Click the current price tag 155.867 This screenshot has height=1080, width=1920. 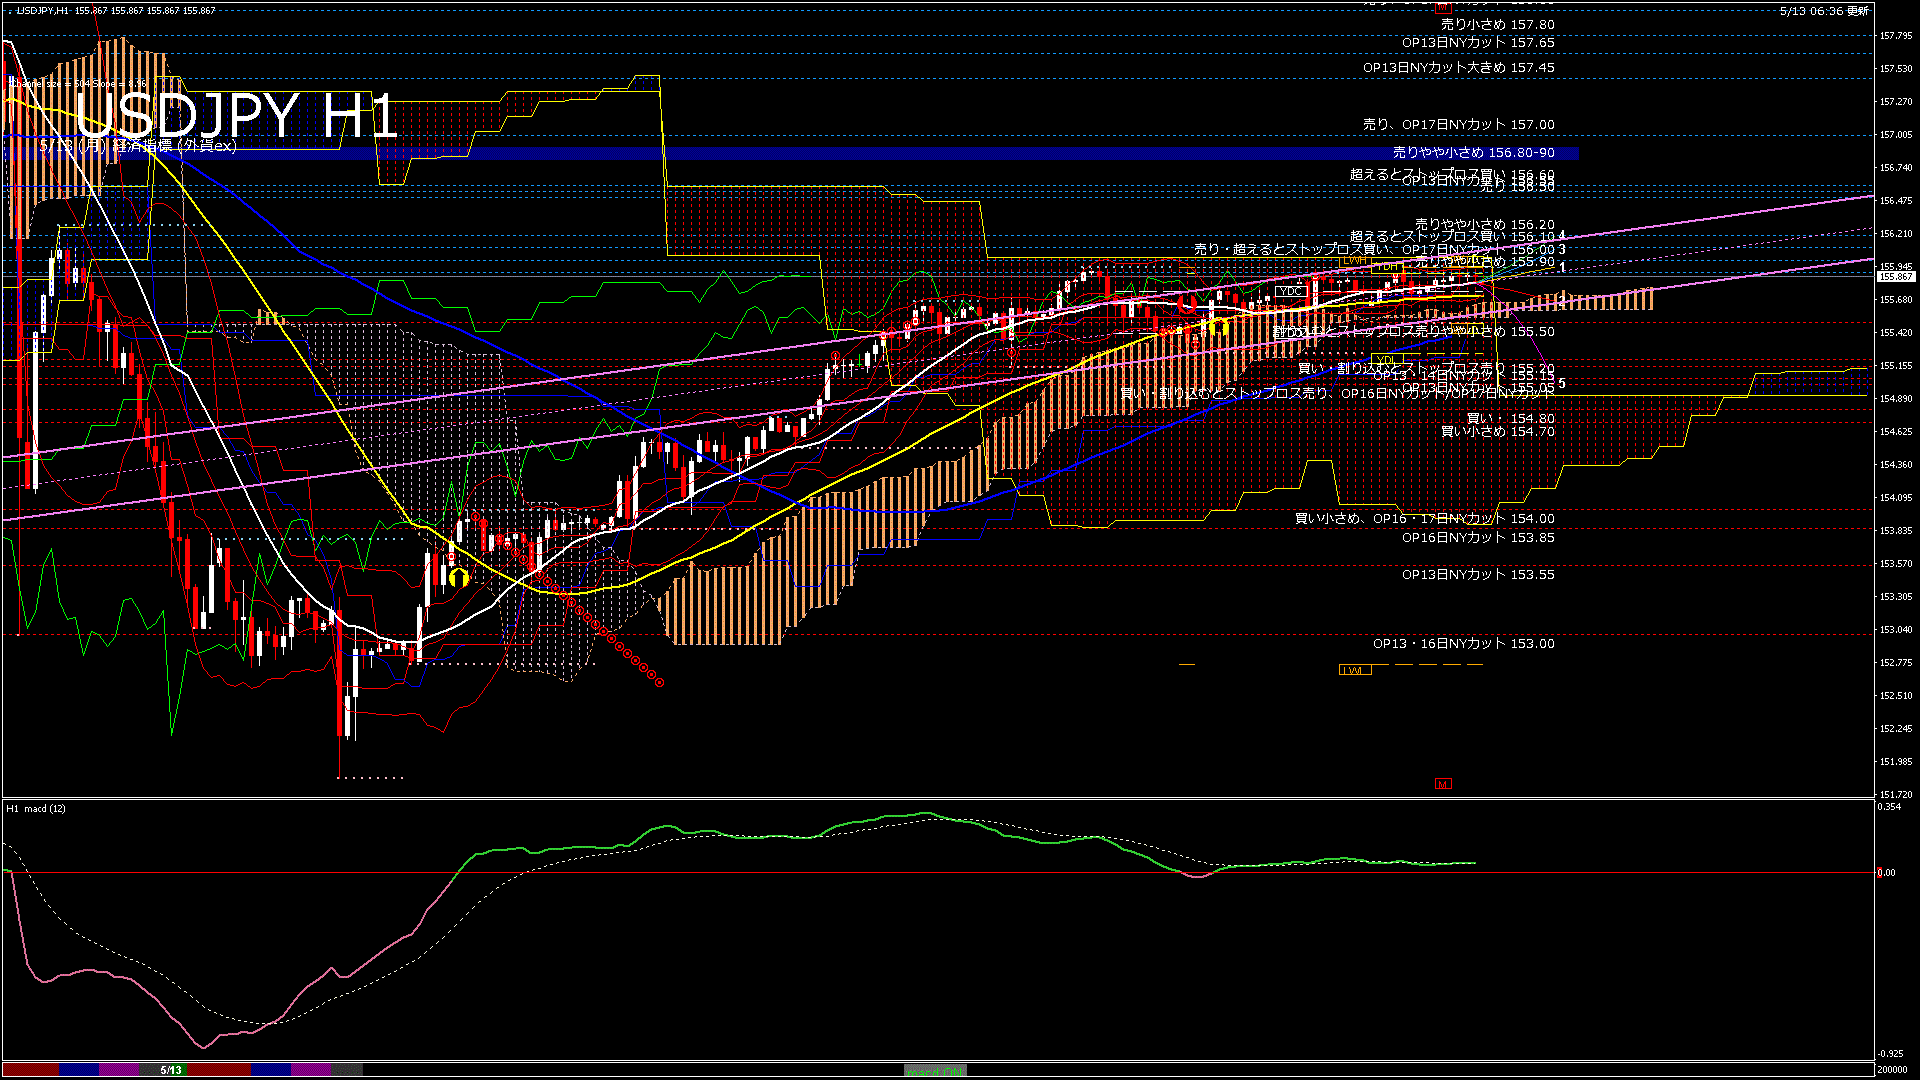tap(1895, 276)
